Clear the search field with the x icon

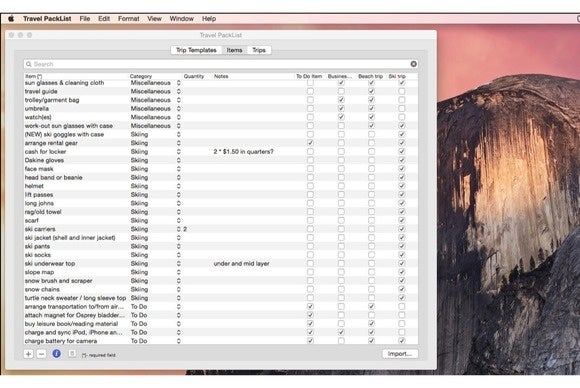[414, 64]
